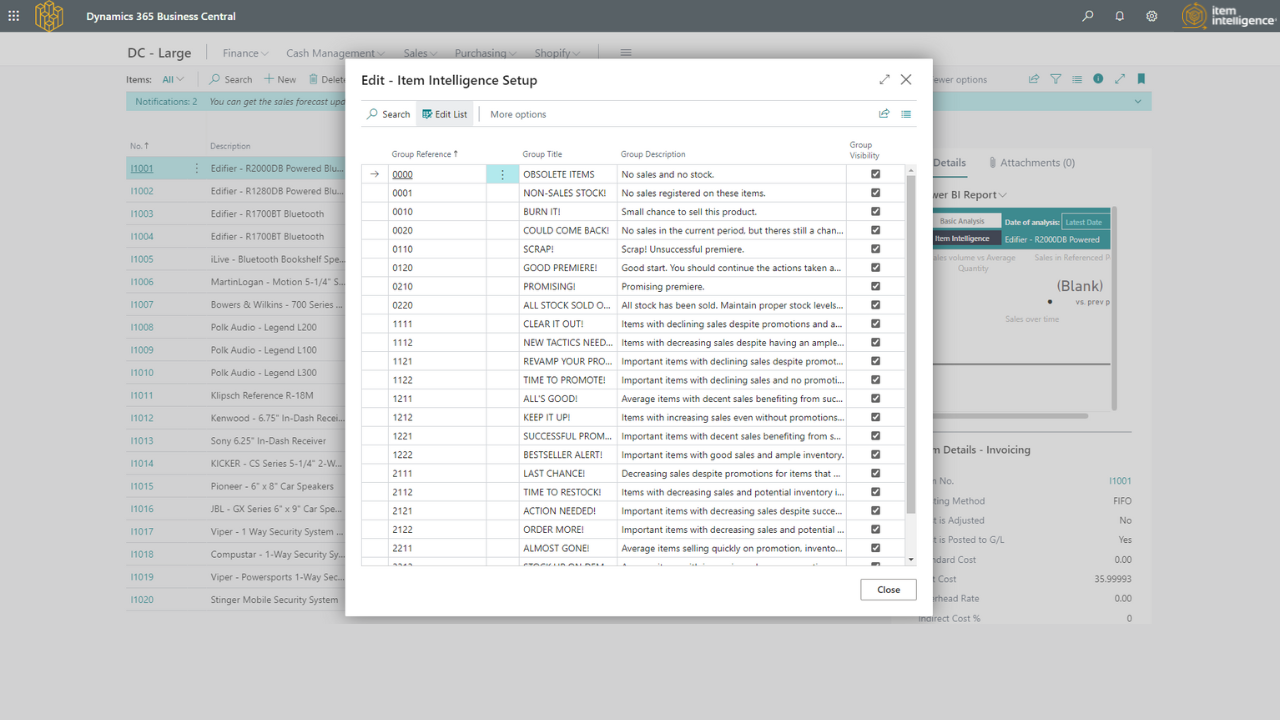Screen dimensions: 1280x720
Task: Click the setup list vertical scrollbar
Action: [x=910, y=345]
